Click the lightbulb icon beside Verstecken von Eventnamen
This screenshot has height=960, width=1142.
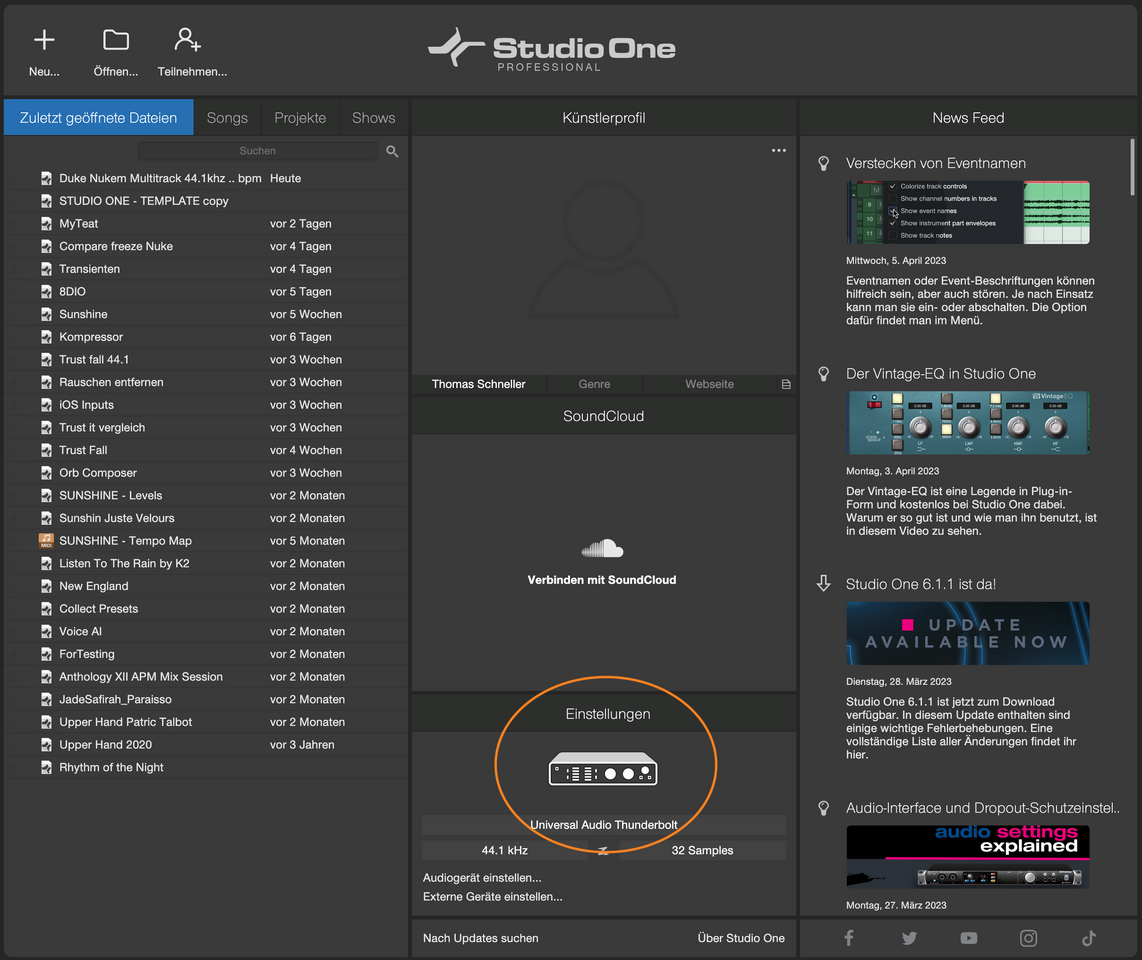click(824, 163)
